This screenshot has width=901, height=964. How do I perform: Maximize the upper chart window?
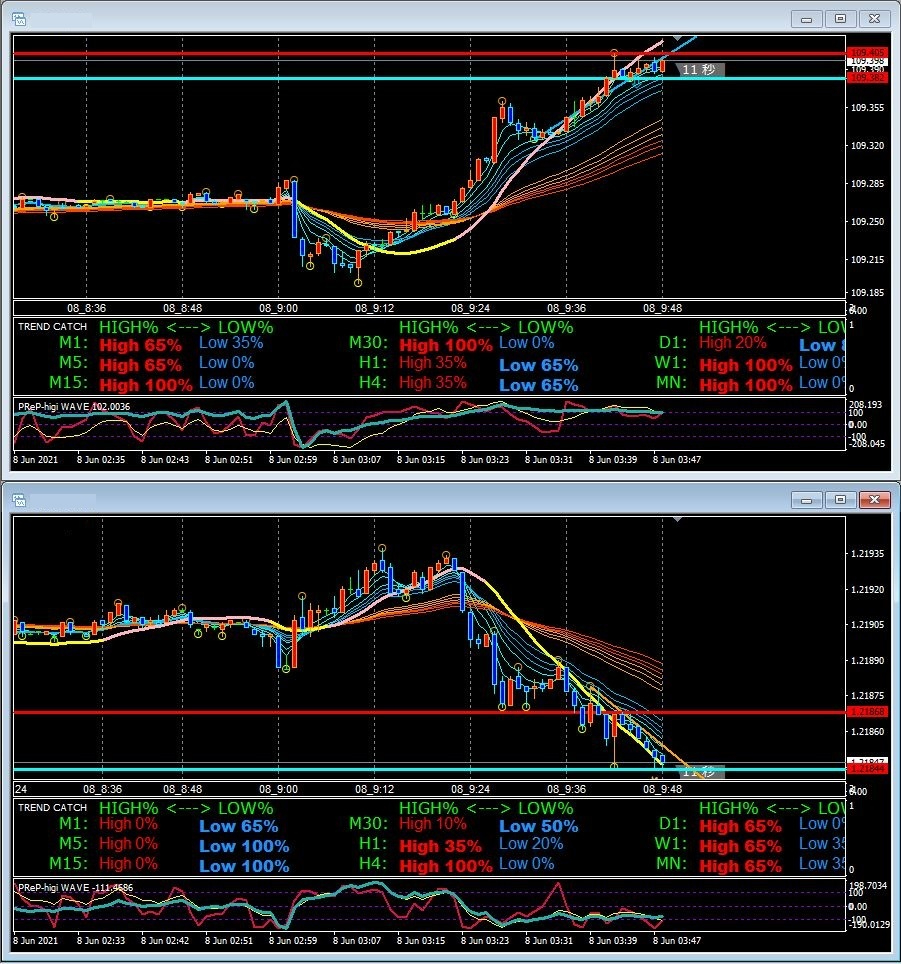(x=840, y=19)
